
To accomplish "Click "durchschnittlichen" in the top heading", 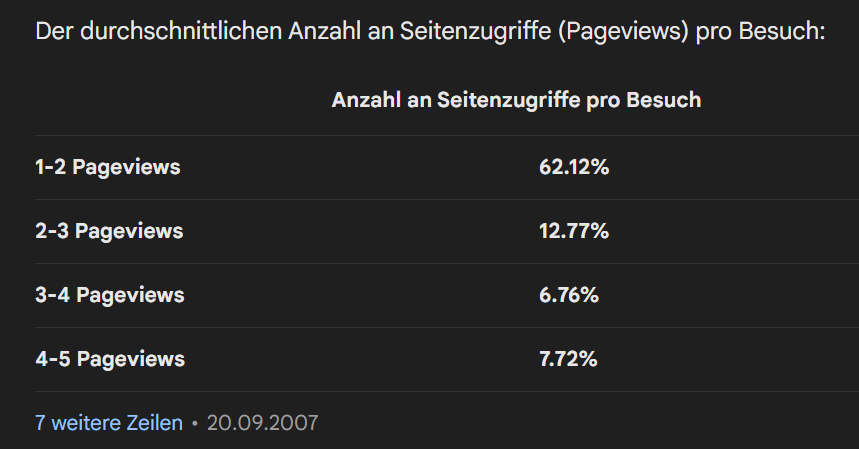I will tap(181, 31).
